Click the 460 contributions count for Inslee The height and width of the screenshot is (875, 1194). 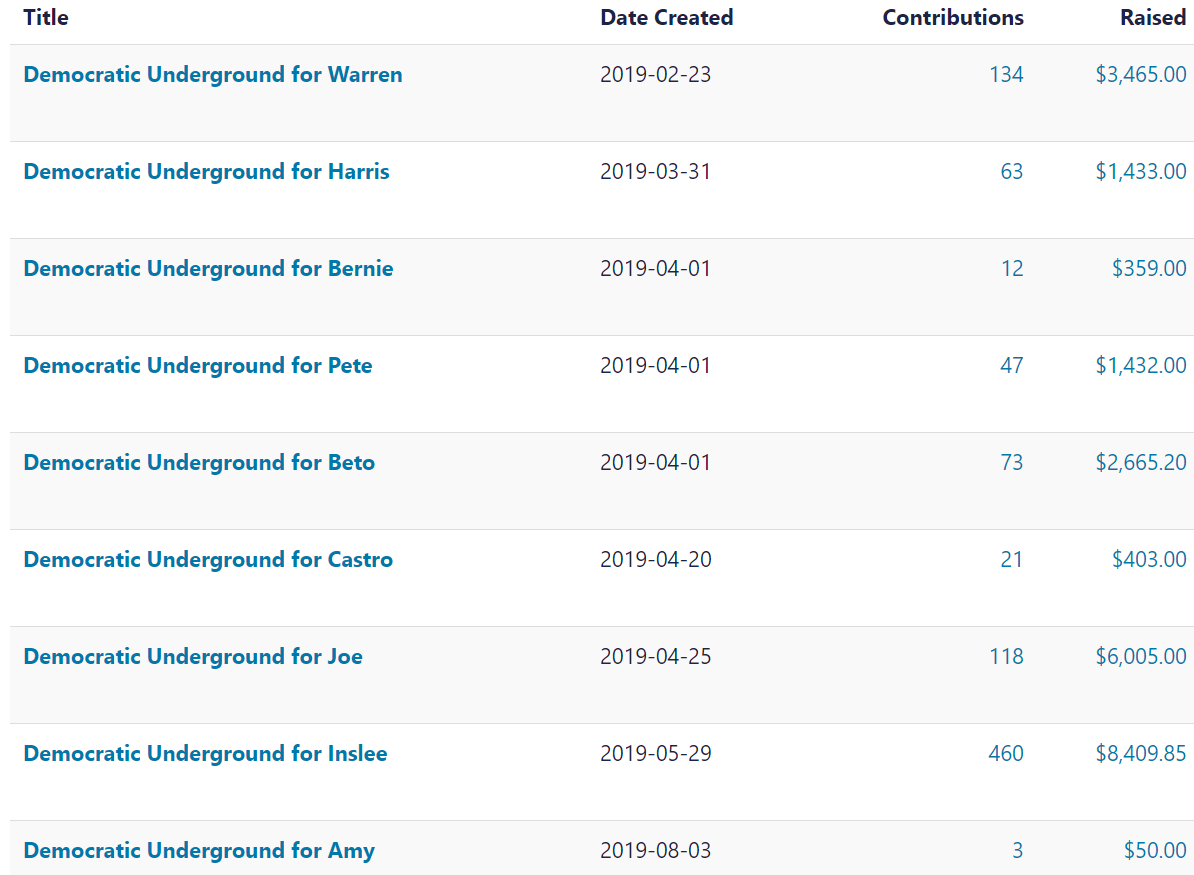click(1006, 754)
